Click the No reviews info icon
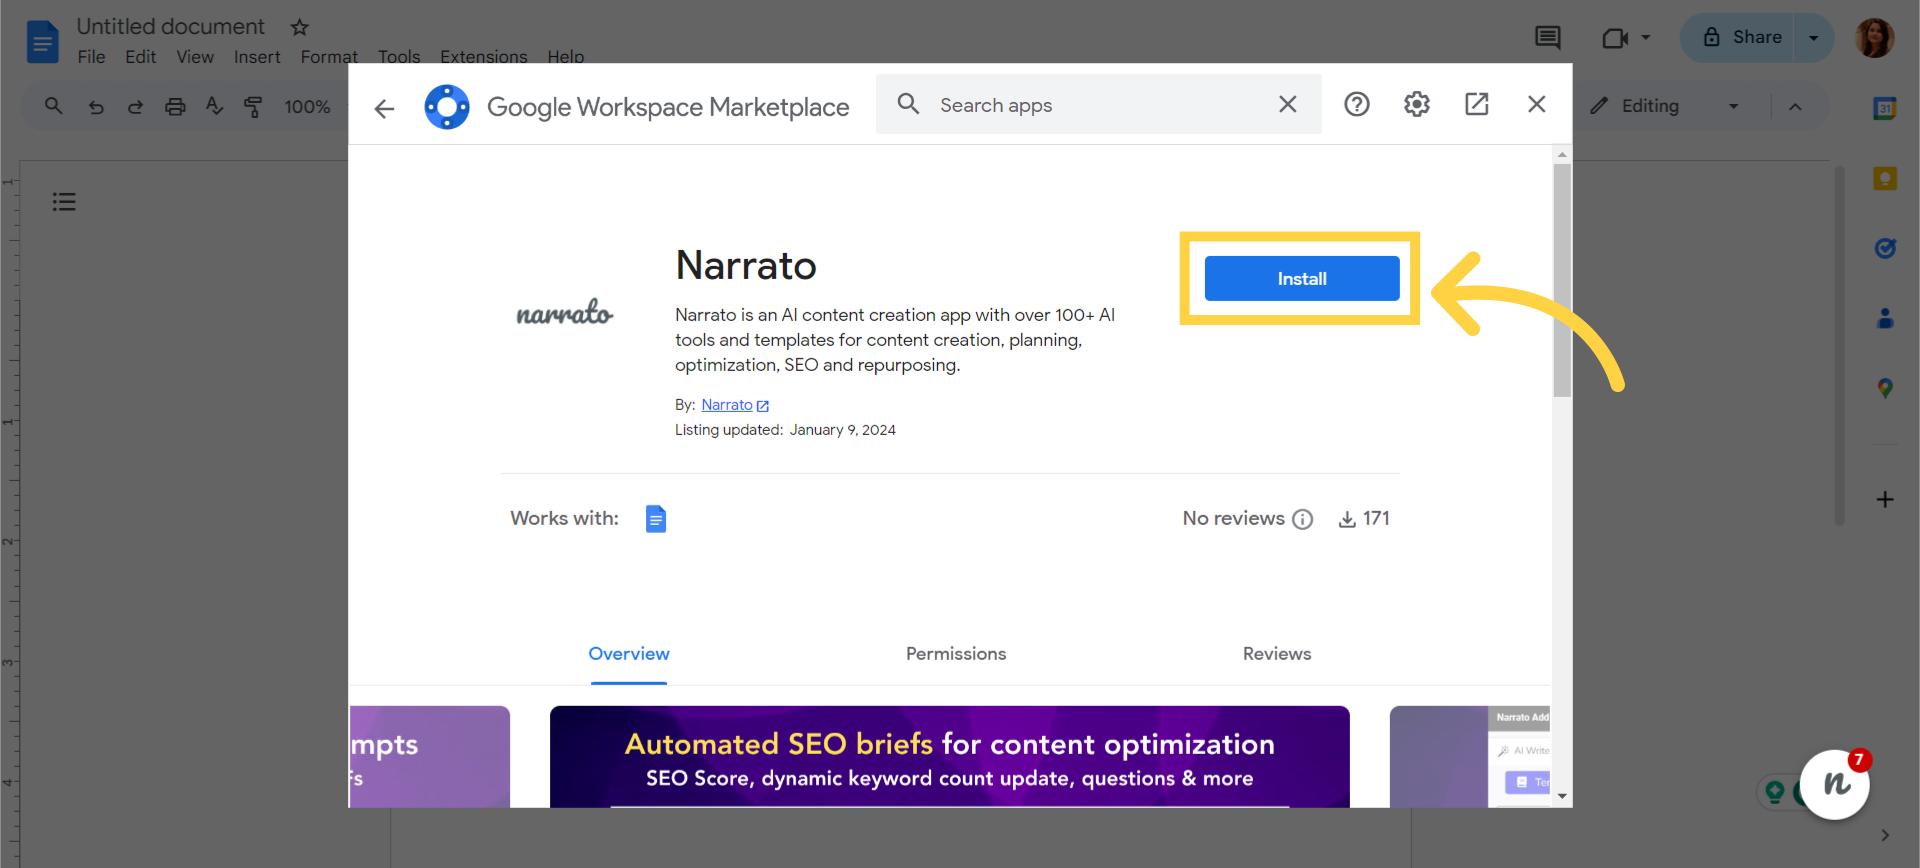Image resolution: width=1920 pixels, height=868 pixels. [x=1303, y=519]
